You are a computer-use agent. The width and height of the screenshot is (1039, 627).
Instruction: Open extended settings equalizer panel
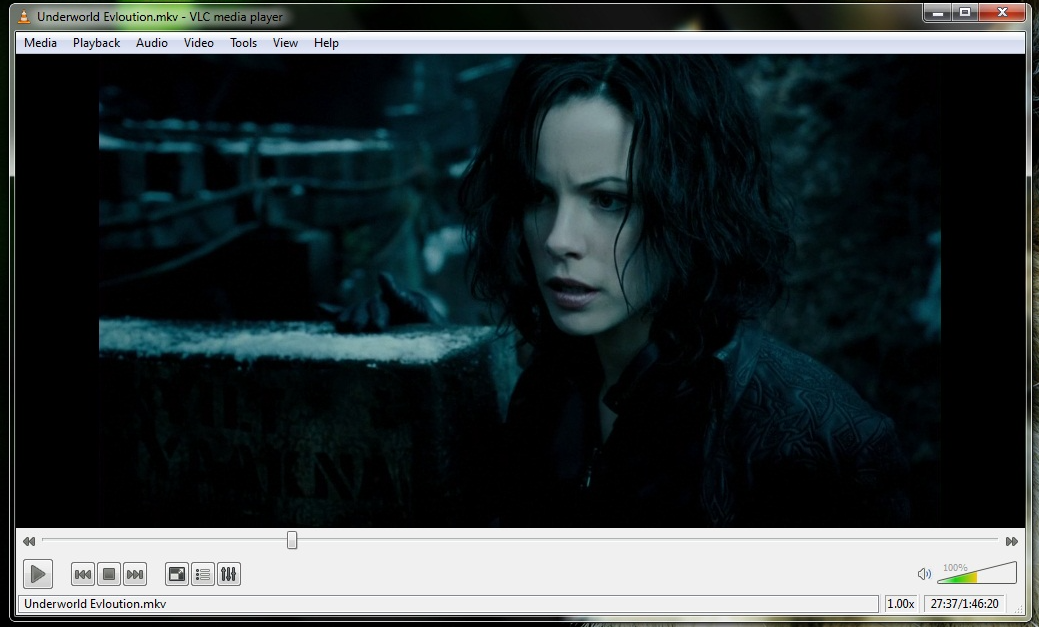(x=227, y=573)
